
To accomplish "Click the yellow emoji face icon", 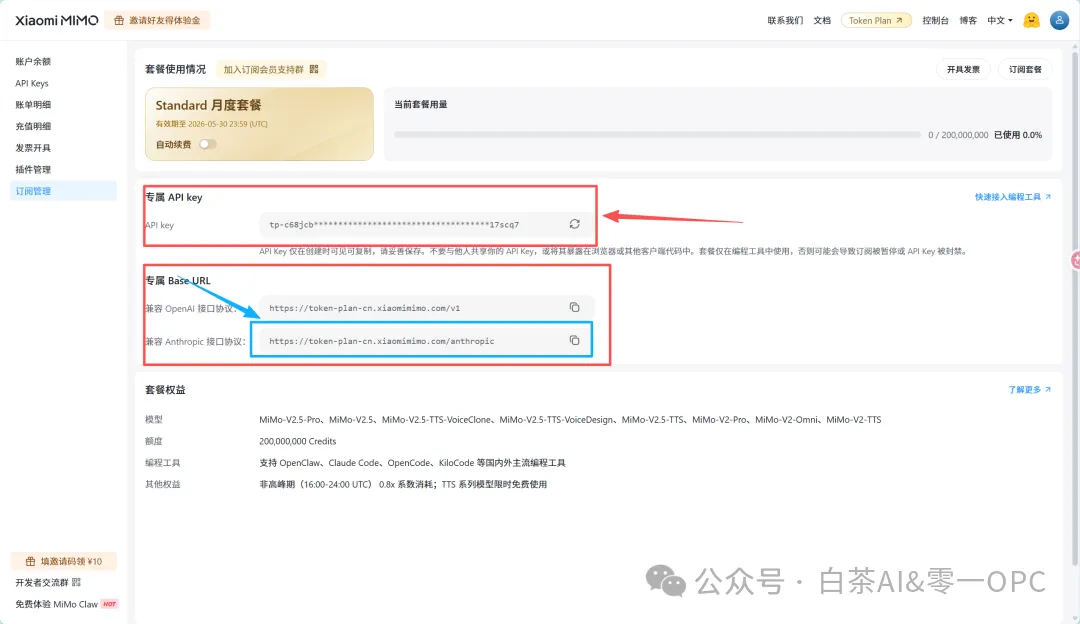I will (1031, 20).
